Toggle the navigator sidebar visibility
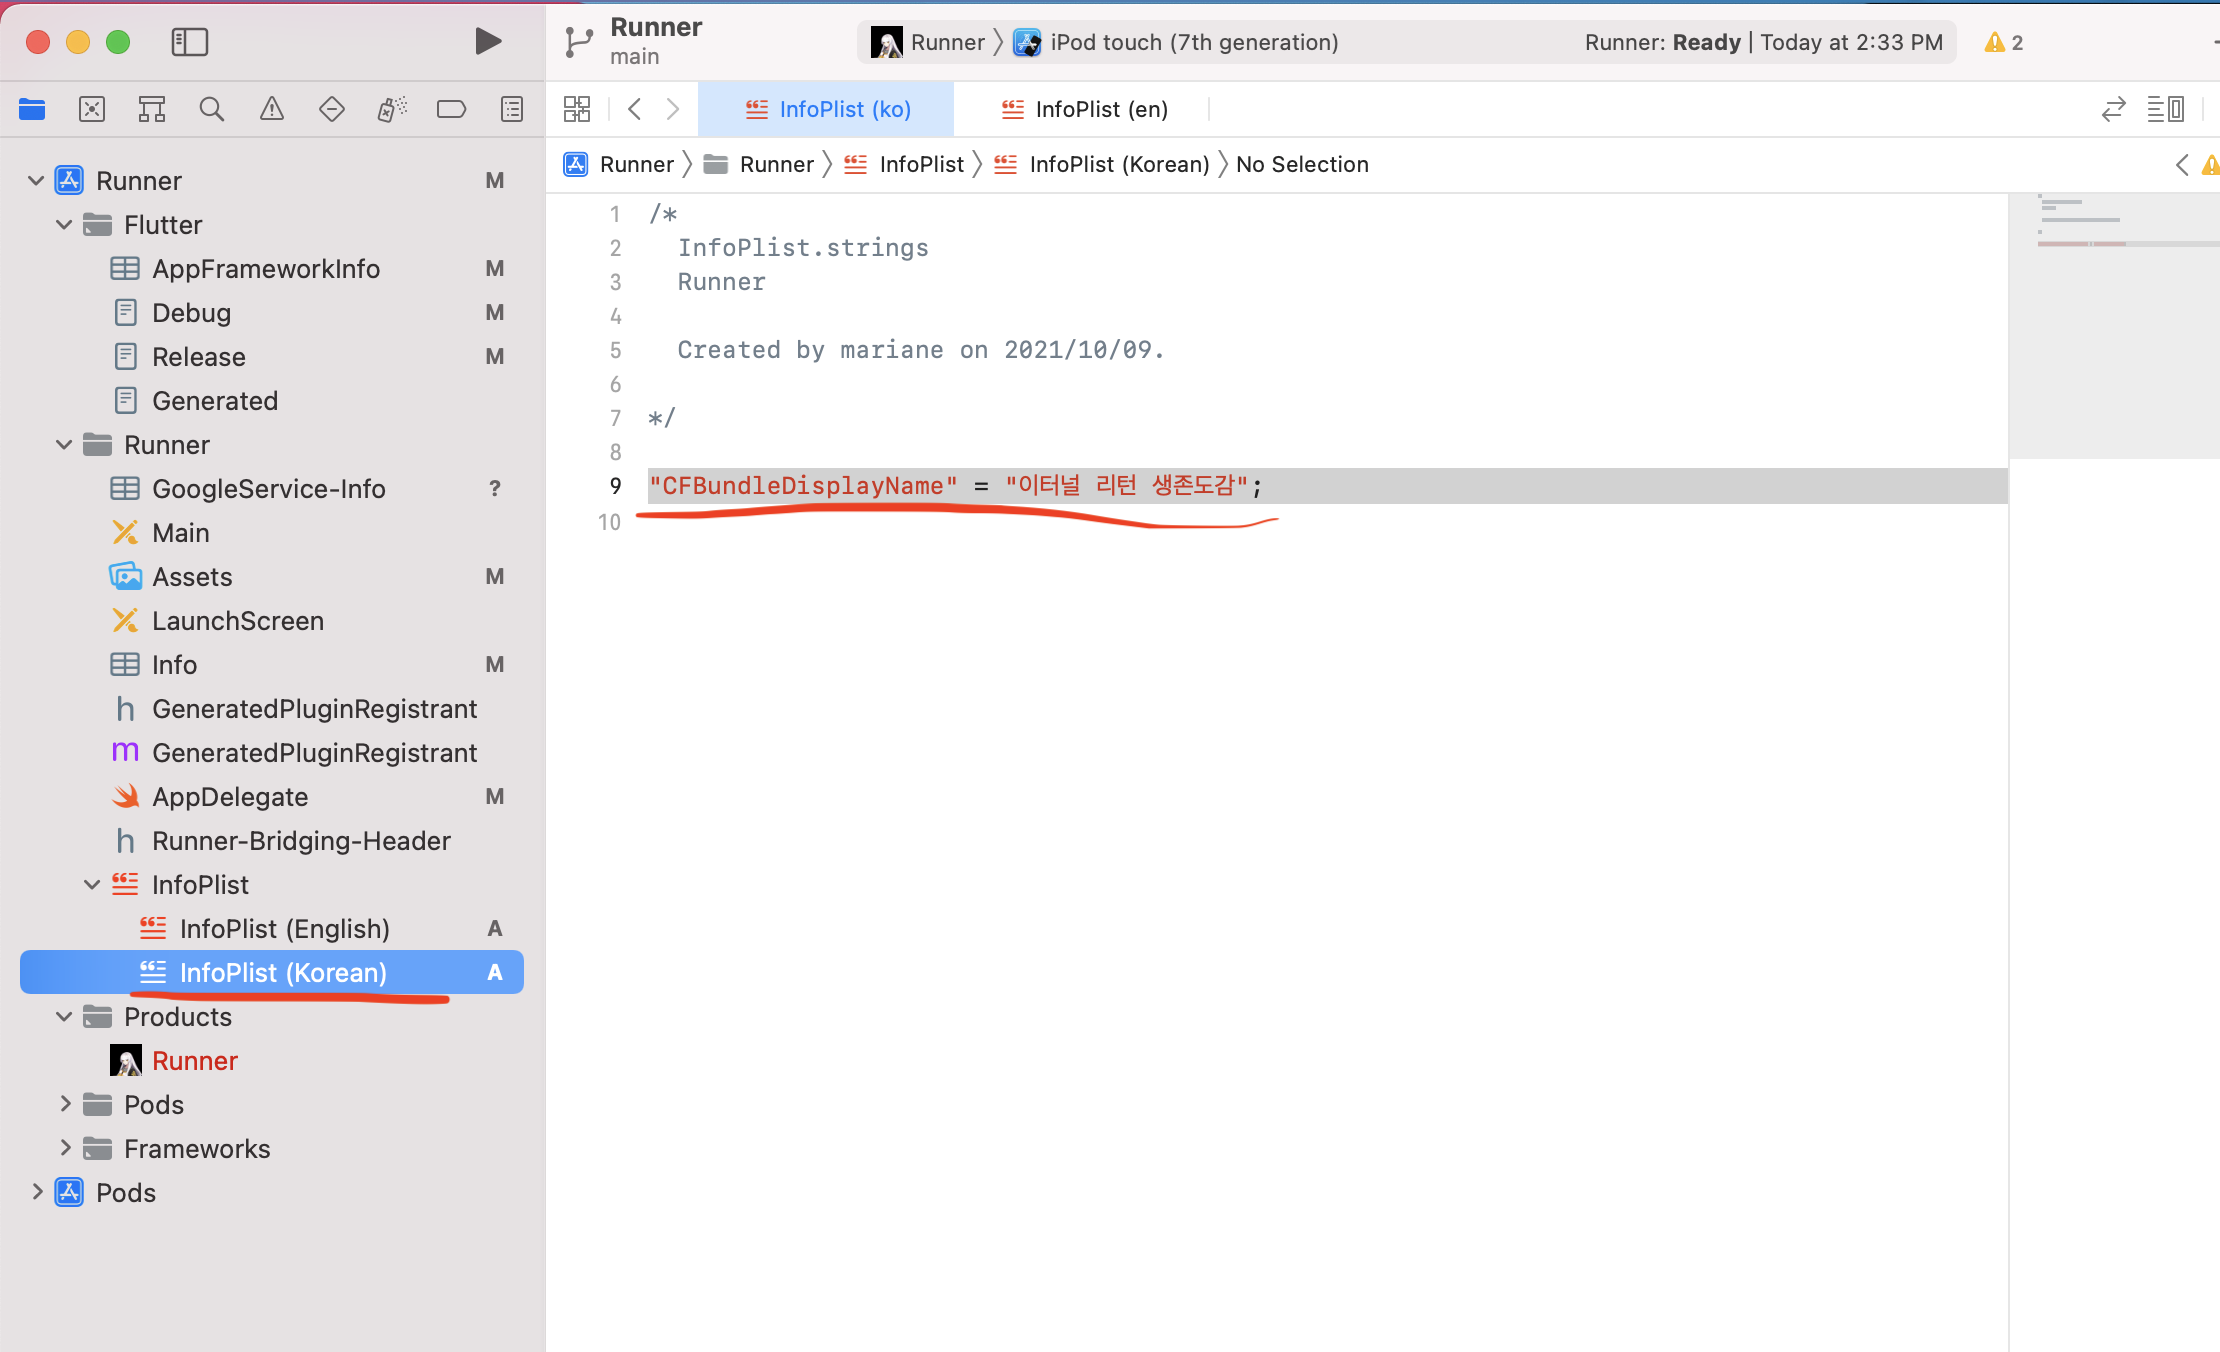Viewport: 2220px width, 1352px height. (x=189, y=42)
